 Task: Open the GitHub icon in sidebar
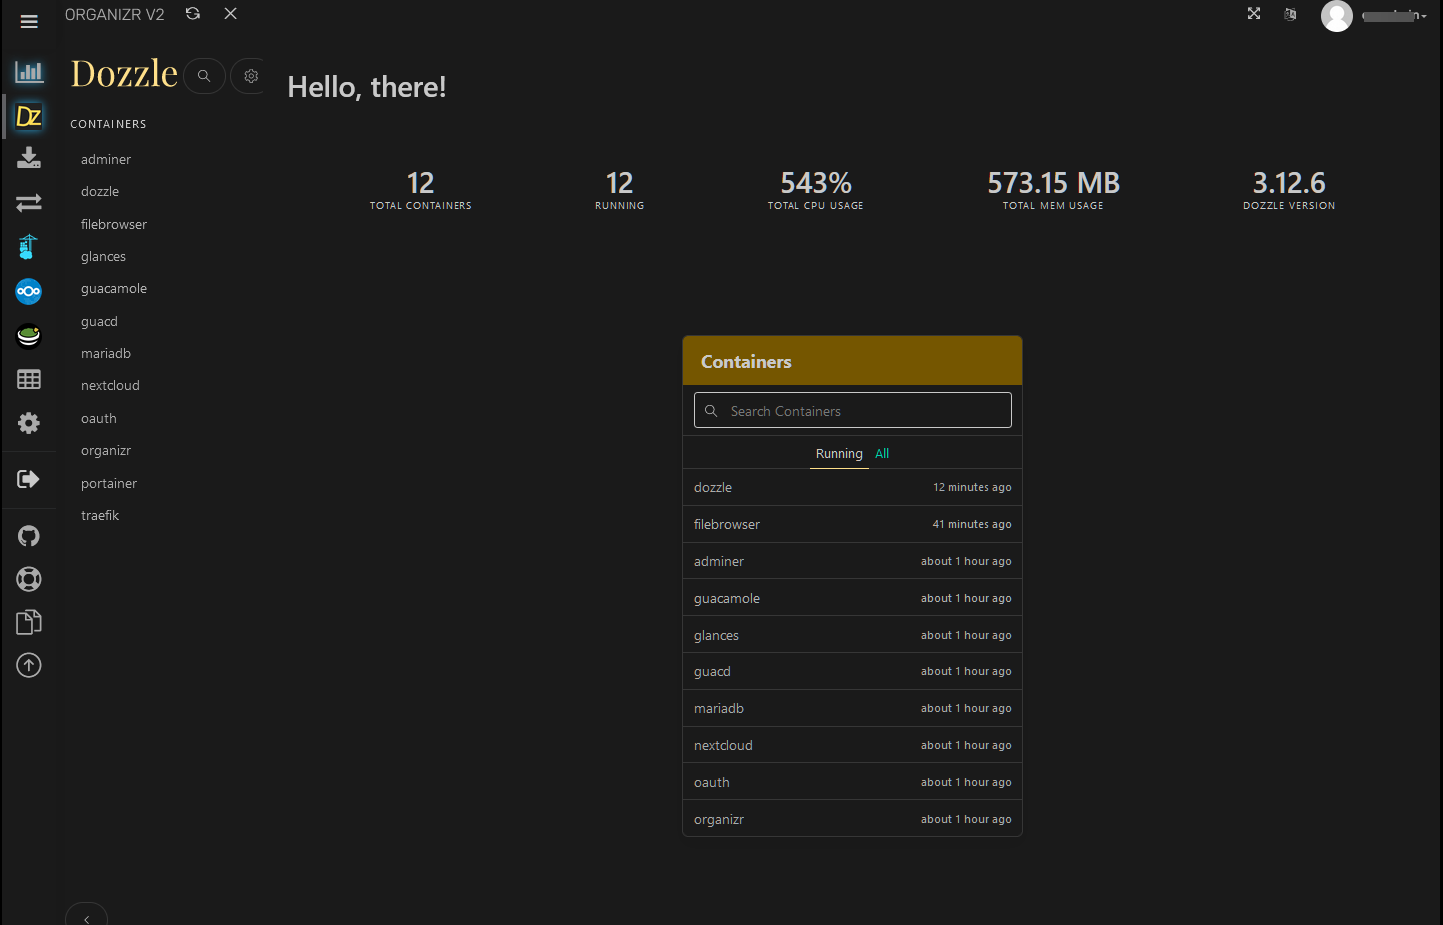click(29, 536)
